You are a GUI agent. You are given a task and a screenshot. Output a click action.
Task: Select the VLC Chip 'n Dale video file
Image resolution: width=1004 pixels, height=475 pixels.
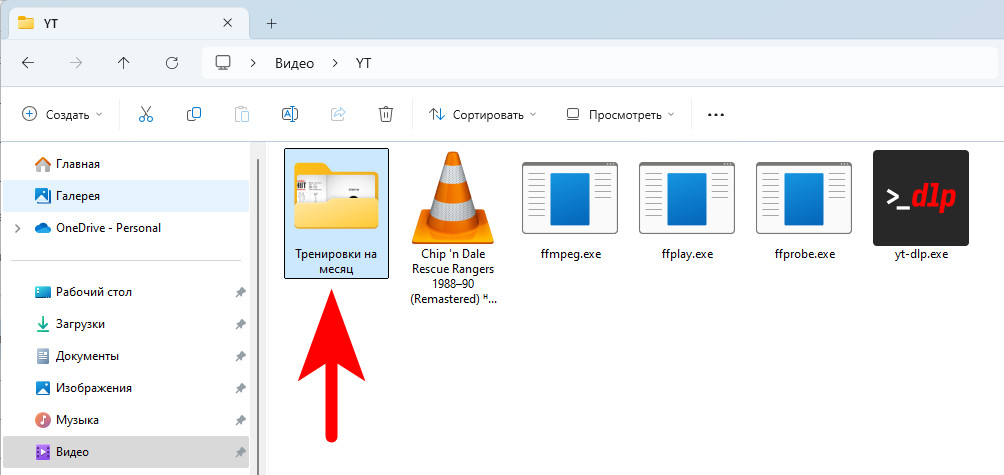point(452,200)
